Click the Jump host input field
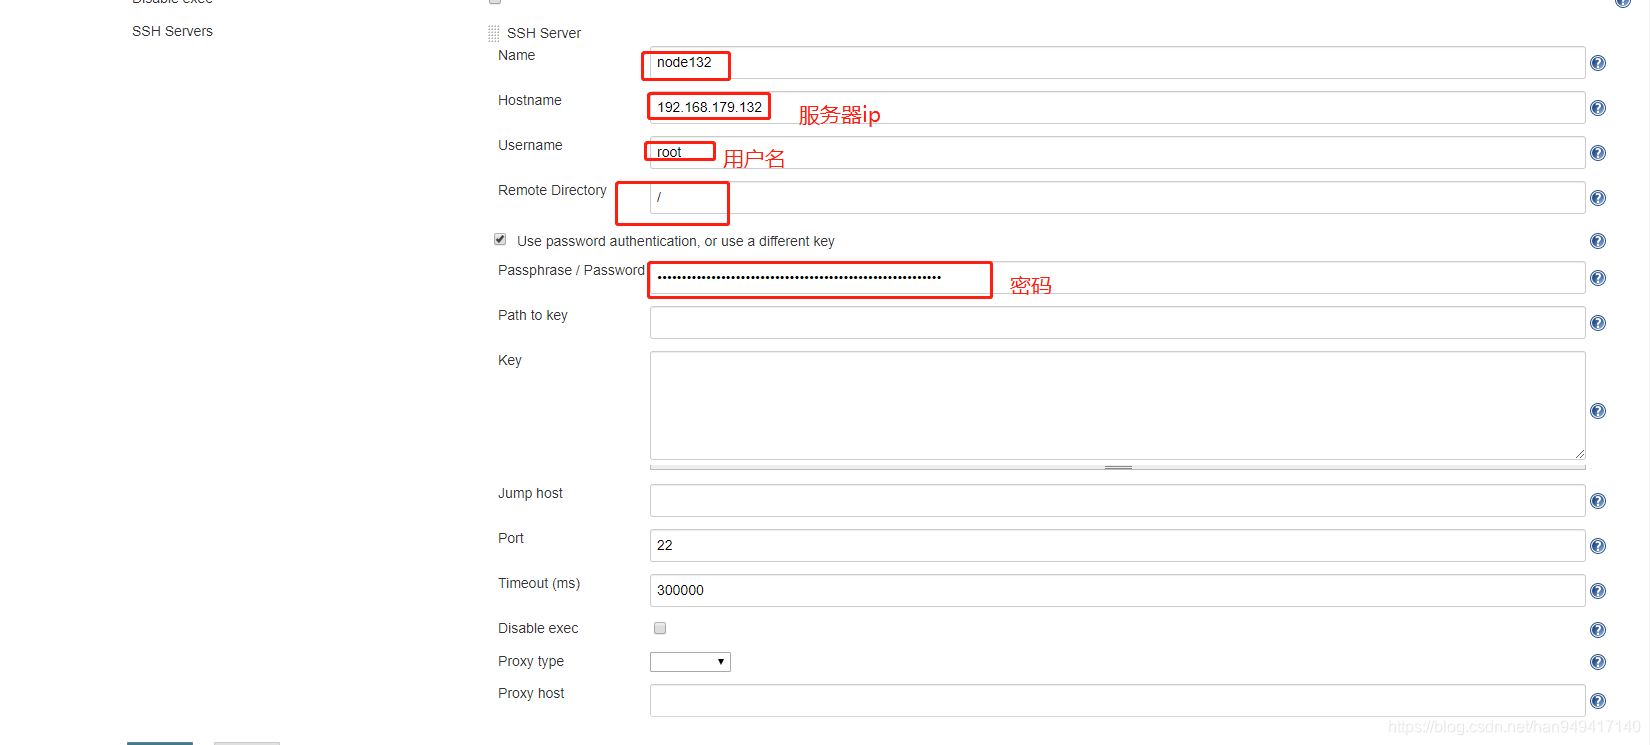 tap(1117, 501)
